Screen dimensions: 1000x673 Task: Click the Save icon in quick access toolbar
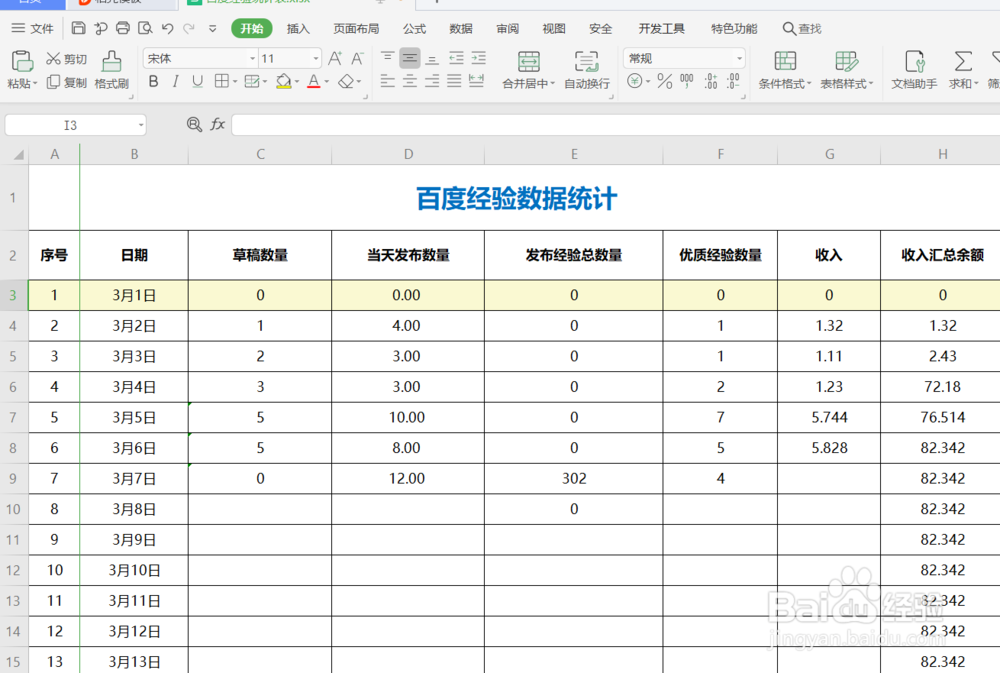coord(78,28)
